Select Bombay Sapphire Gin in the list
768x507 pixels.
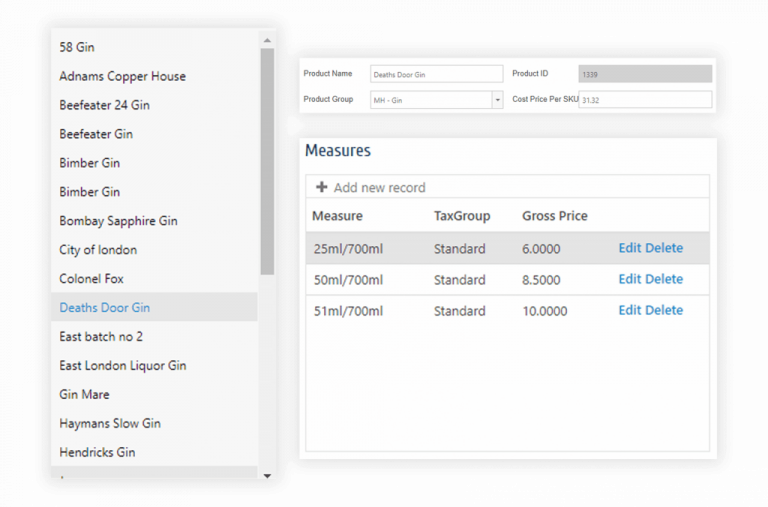coord(154,221)
